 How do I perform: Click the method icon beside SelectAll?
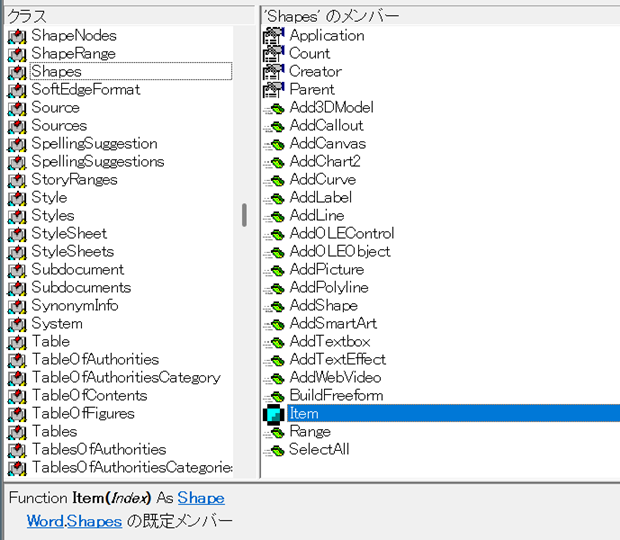pyautogui.click(x=274, y=451)
